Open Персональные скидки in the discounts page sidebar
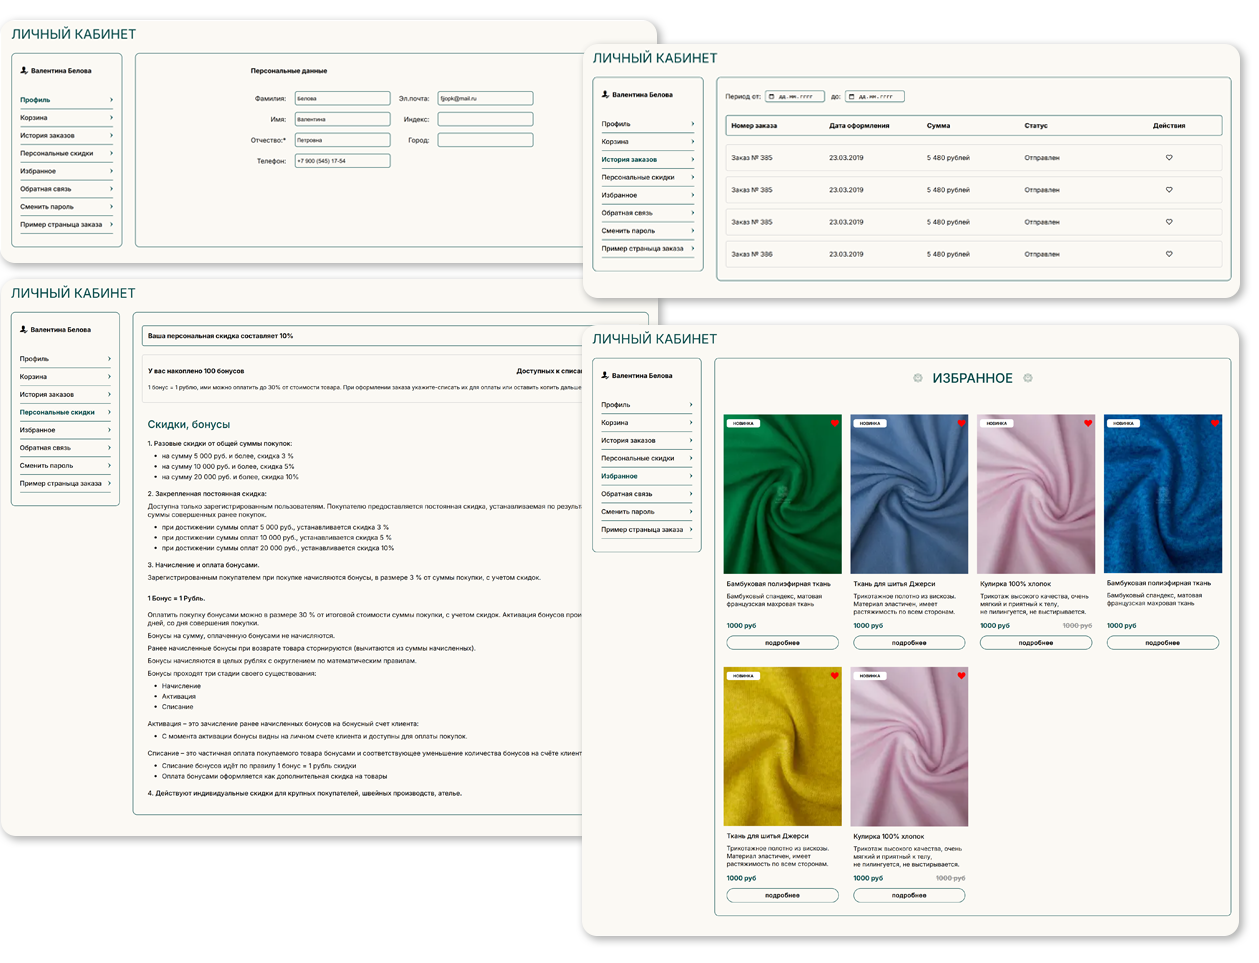This screenshot has width=1259, height=963. 57,412
